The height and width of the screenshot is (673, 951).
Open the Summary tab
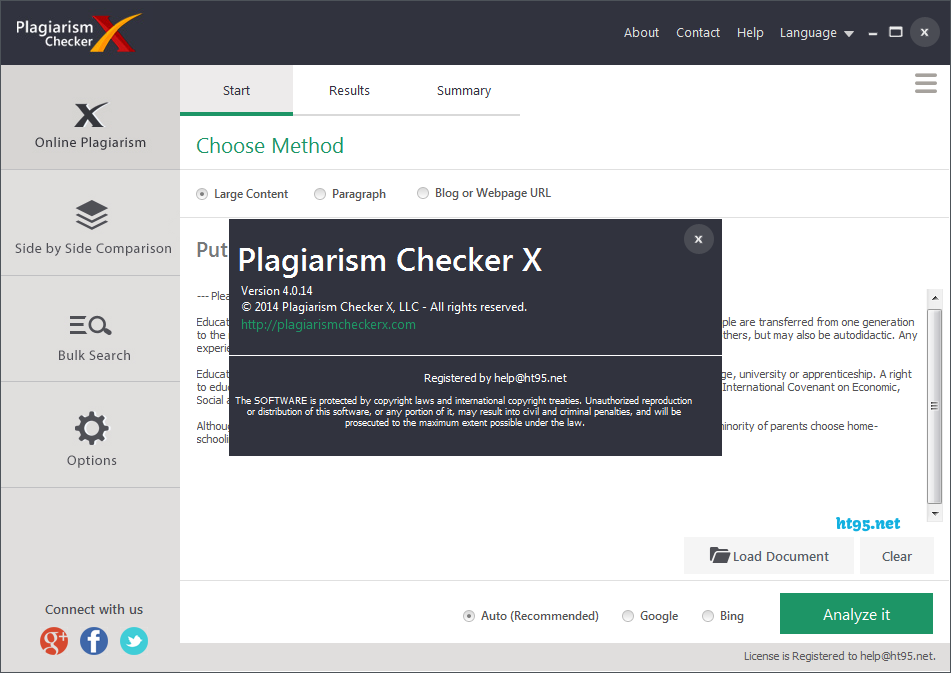pyautogui.click(x=463, y=90)
